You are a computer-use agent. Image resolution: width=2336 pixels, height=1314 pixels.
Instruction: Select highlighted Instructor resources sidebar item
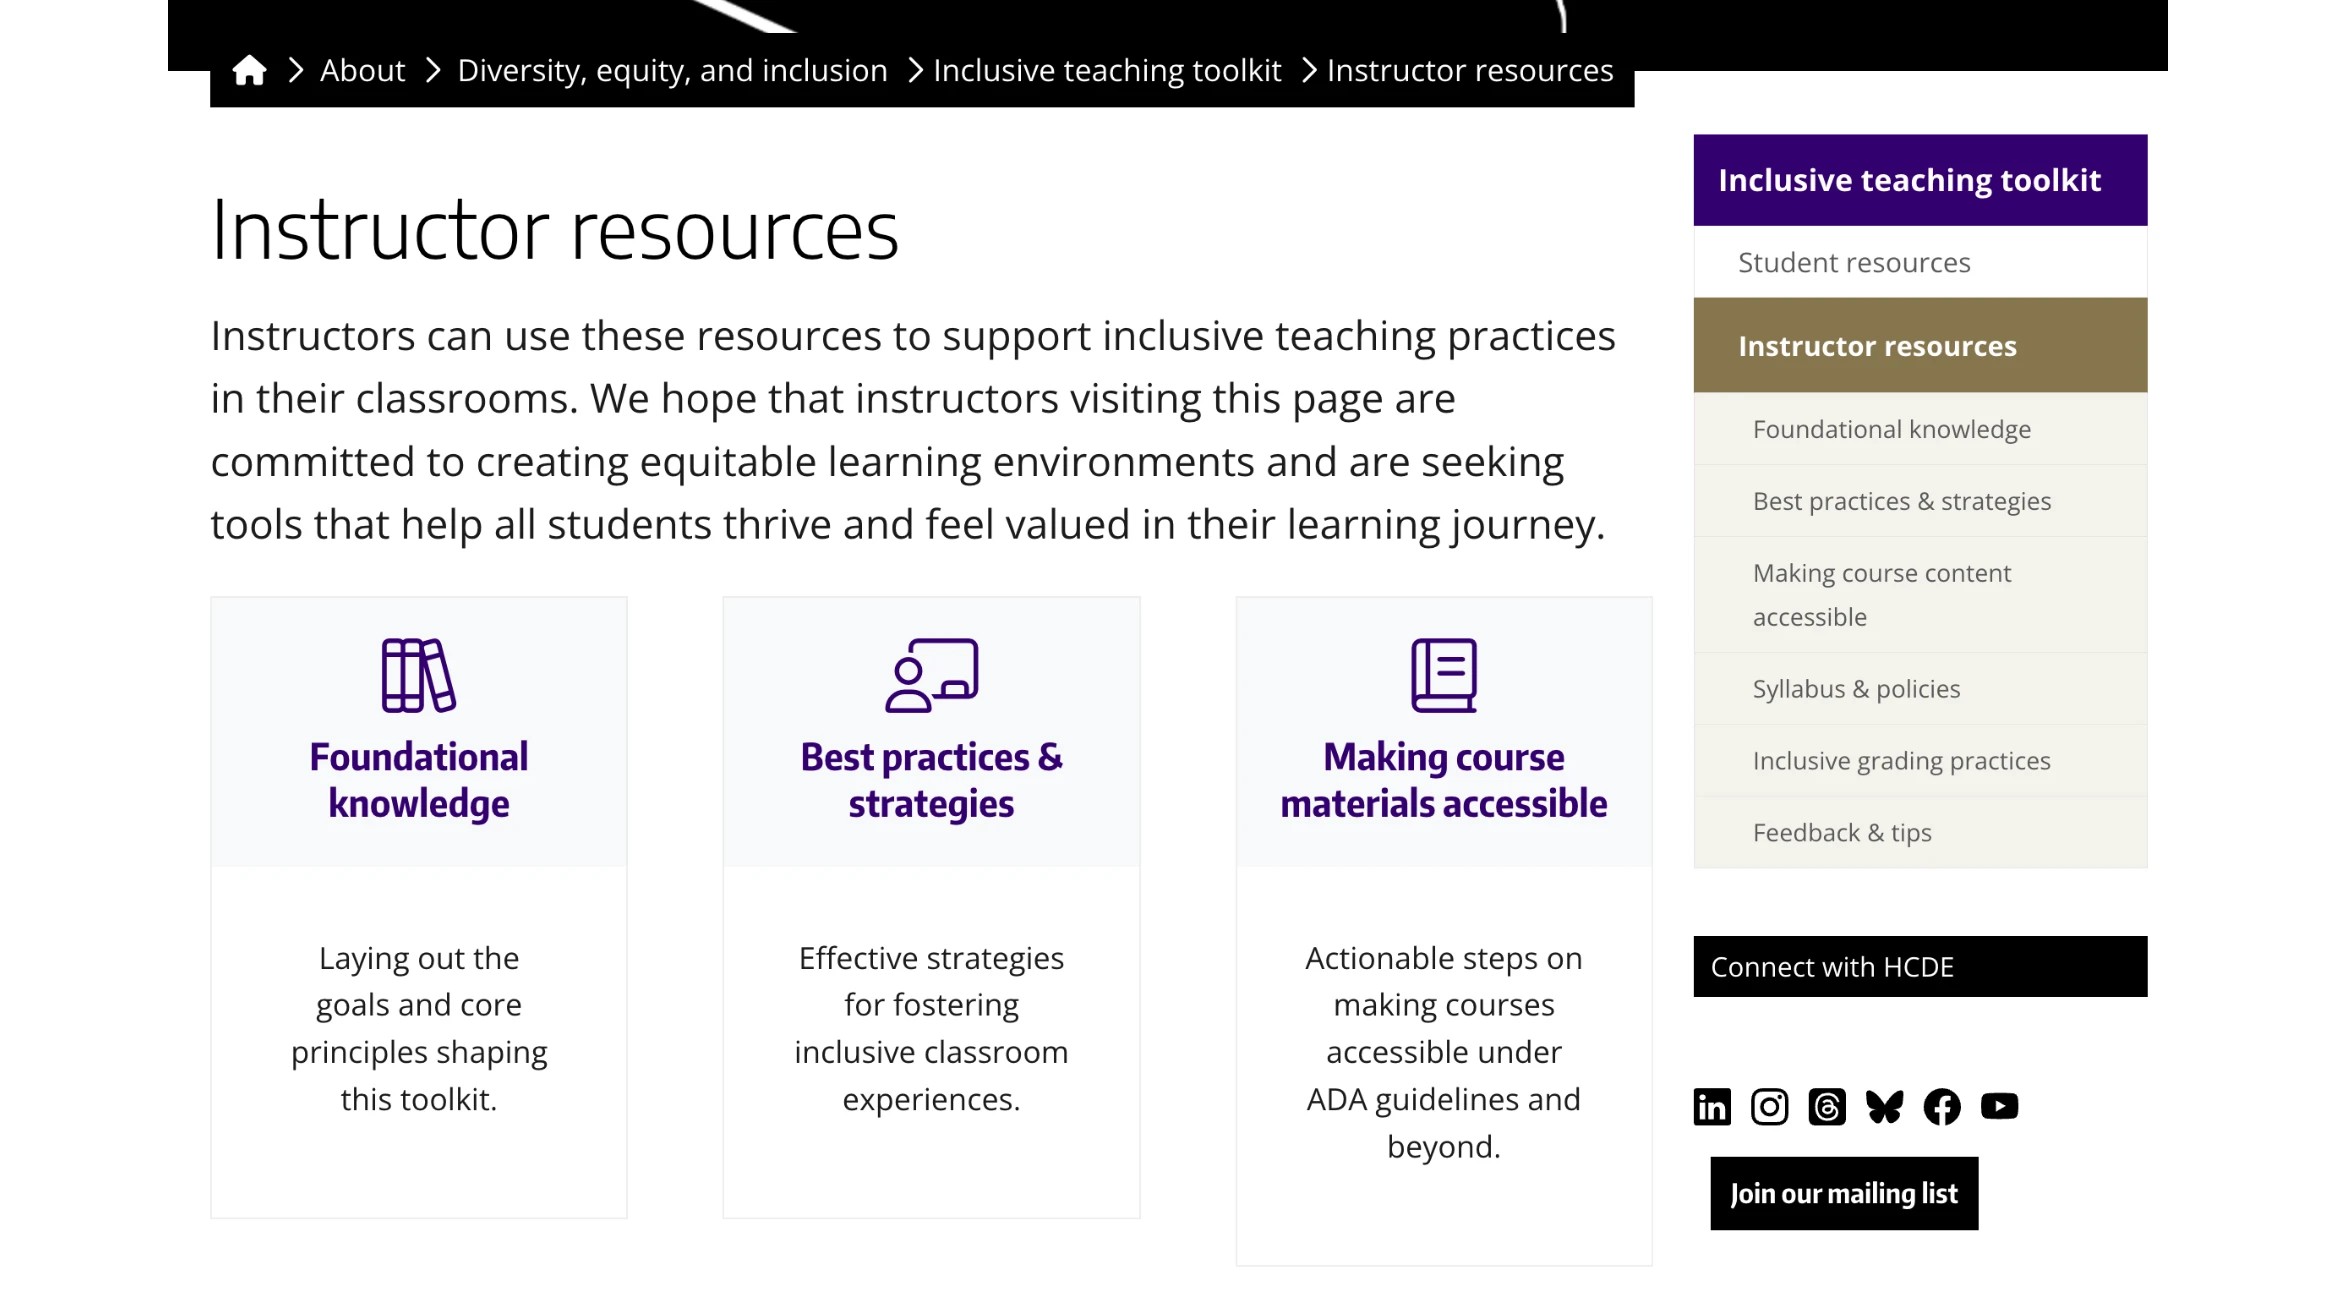[1920, 345]
